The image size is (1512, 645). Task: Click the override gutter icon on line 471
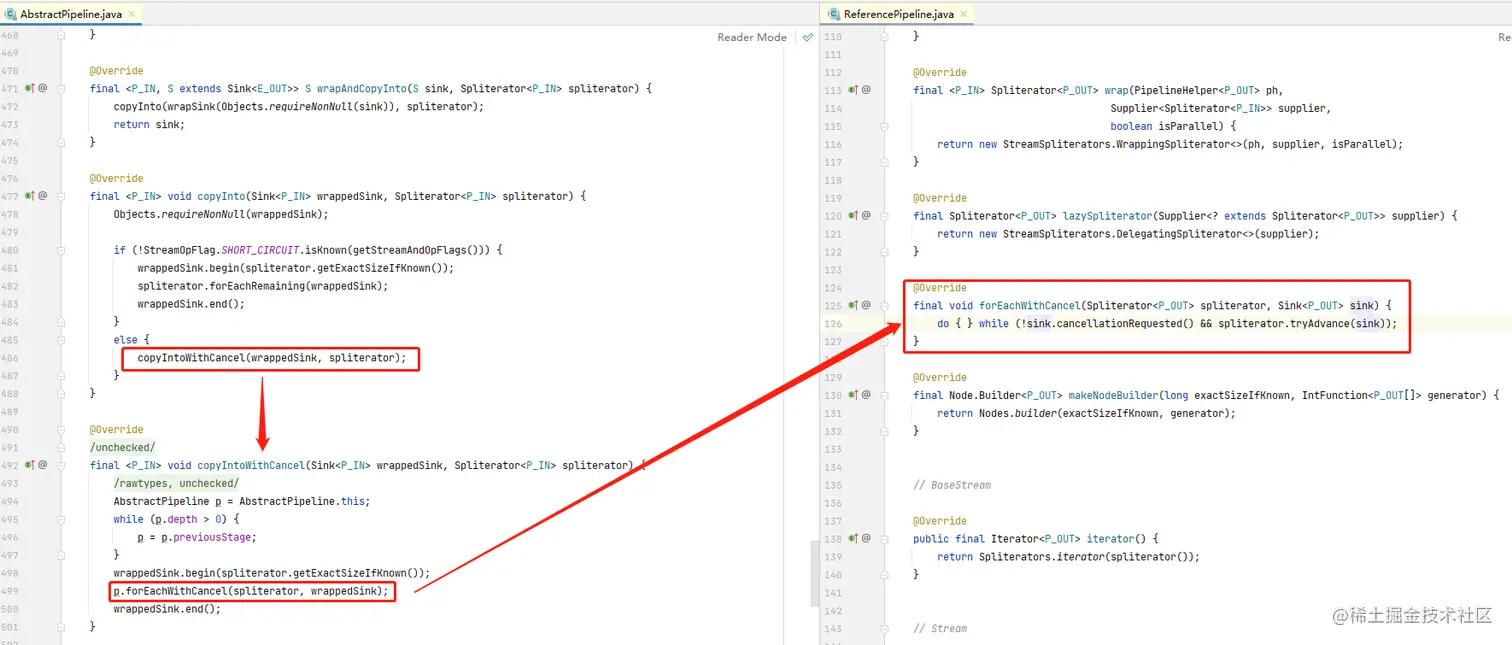coord(30,88)
